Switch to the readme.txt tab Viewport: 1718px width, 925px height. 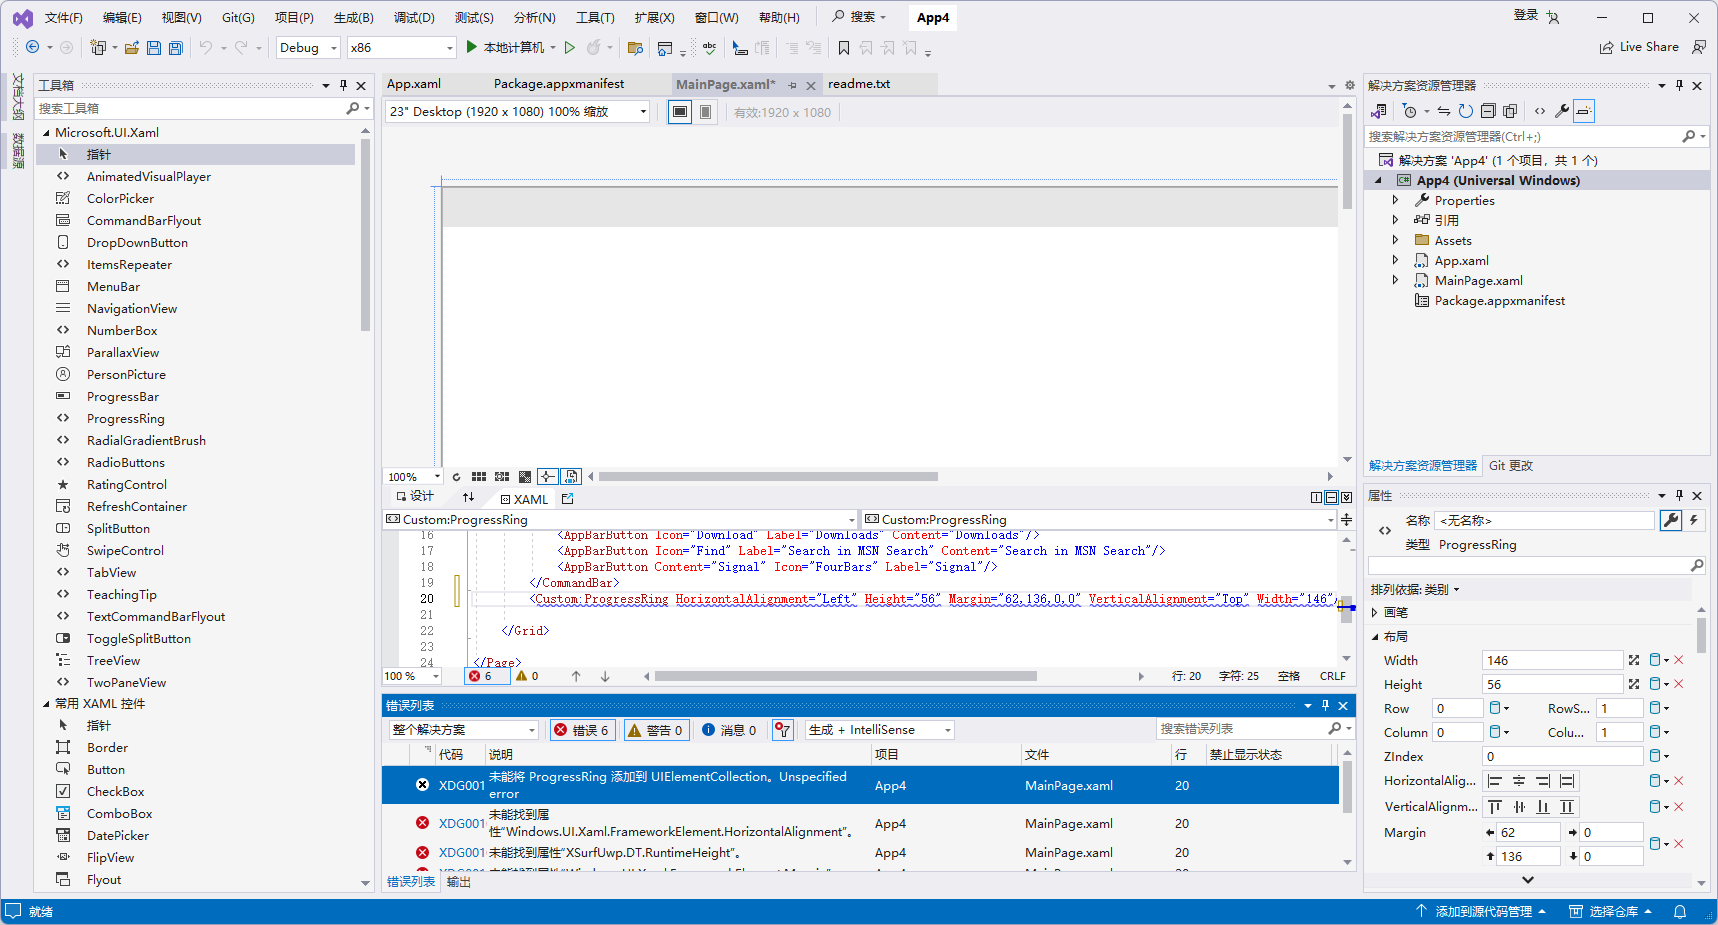tap(859, 84)
